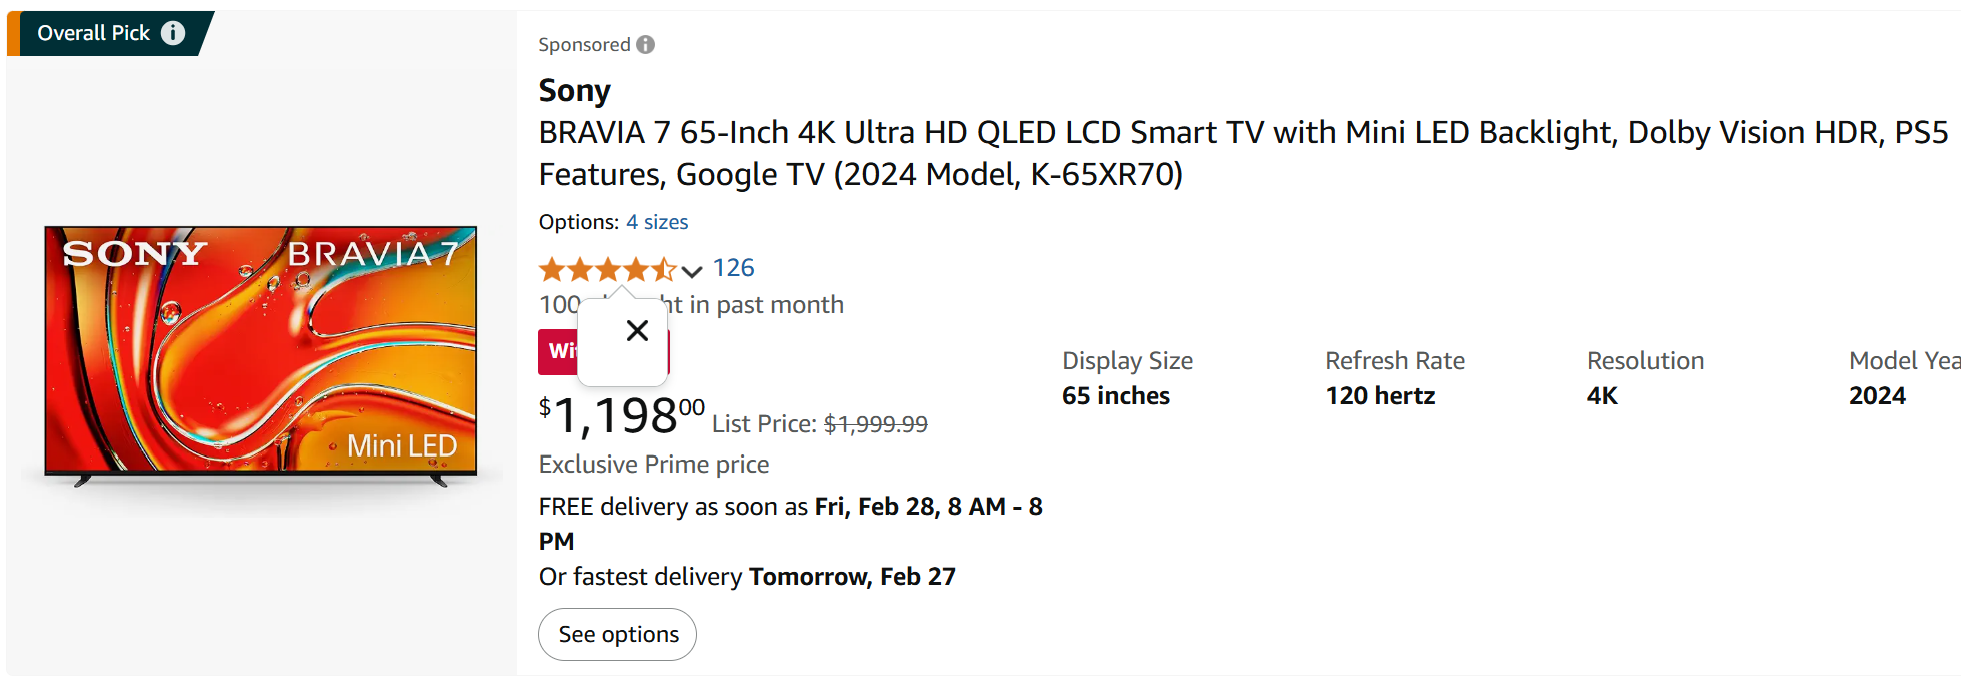Open the 126 reviews link
The width and height of the screenshot is (1961, 680).
pyautogui.click(x=733, y=268)
